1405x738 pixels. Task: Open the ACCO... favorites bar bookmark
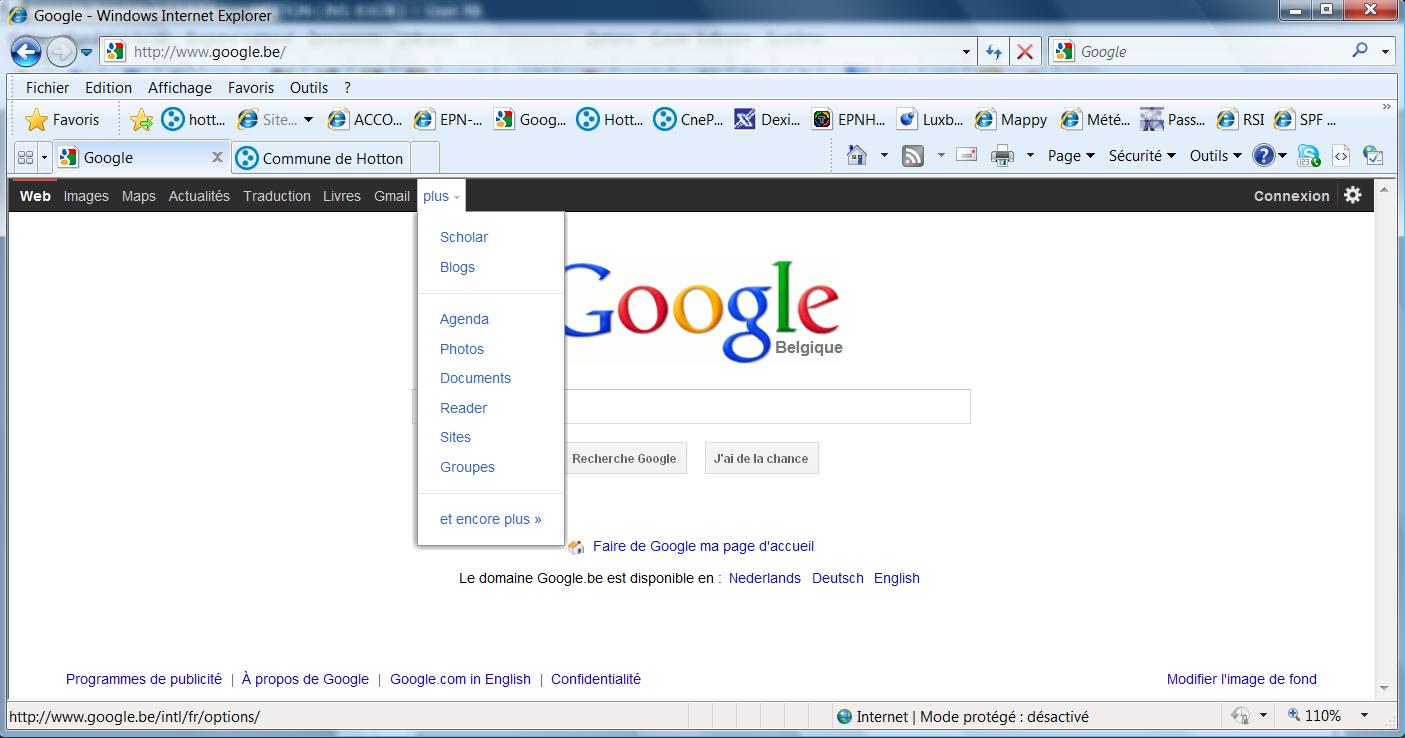[x=365, y=120]
